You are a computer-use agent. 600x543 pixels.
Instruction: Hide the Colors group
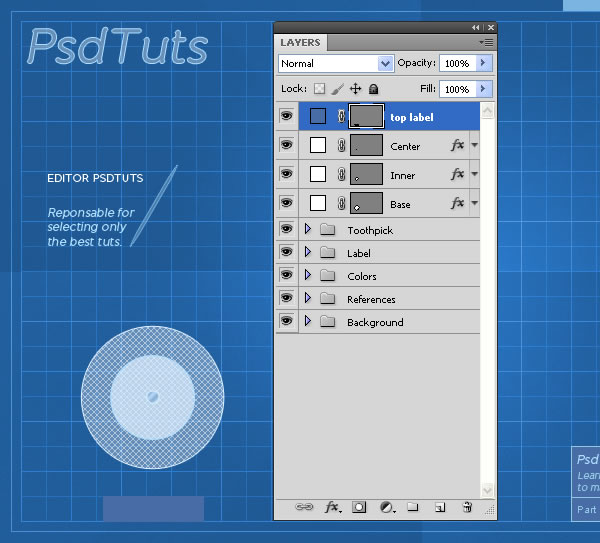click(287, 275)
